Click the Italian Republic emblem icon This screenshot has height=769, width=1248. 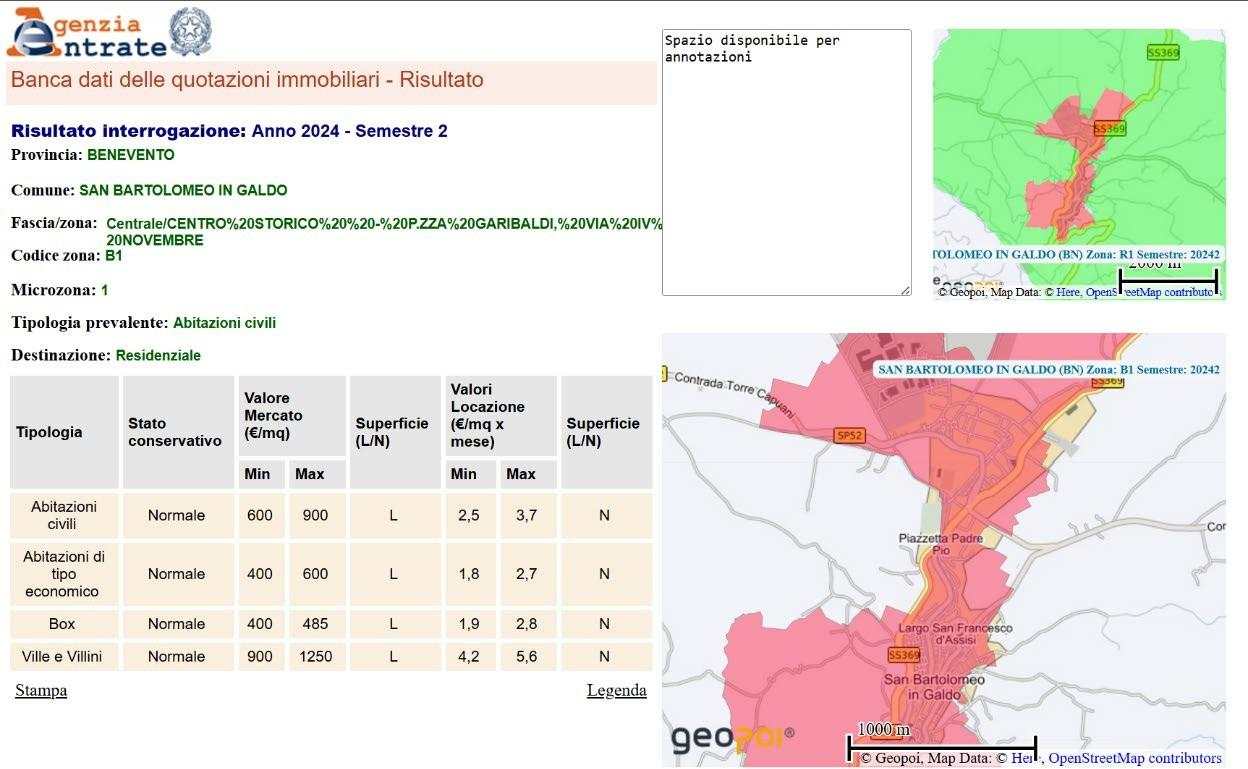pos(190,32)
